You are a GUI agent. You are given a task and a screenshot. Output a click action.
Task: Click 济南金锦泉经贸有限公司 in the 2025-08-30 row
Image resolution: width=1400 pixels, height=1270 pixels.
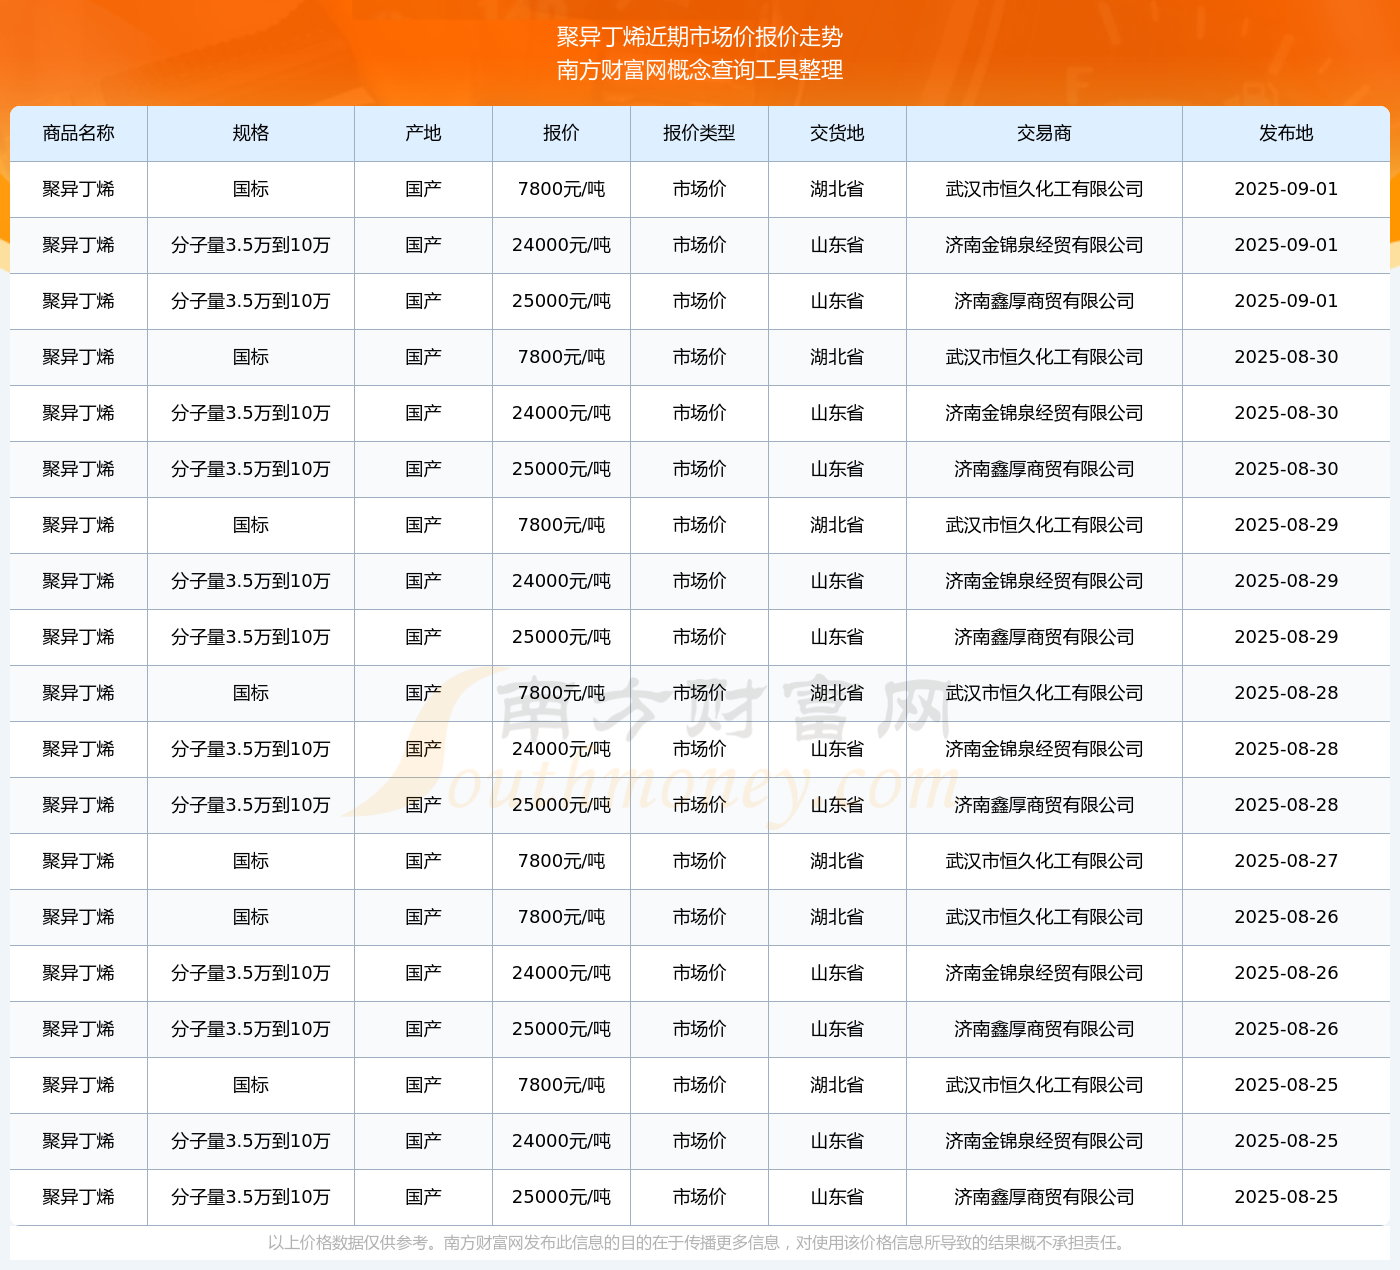click(x=1044, y=413)
